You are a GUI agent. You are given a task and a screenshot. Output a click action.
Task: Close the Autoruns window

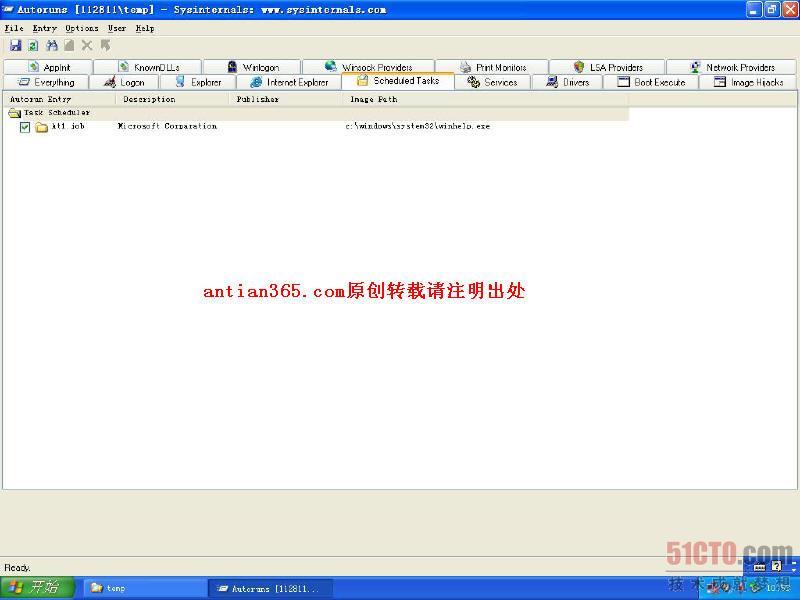[790, 9]
